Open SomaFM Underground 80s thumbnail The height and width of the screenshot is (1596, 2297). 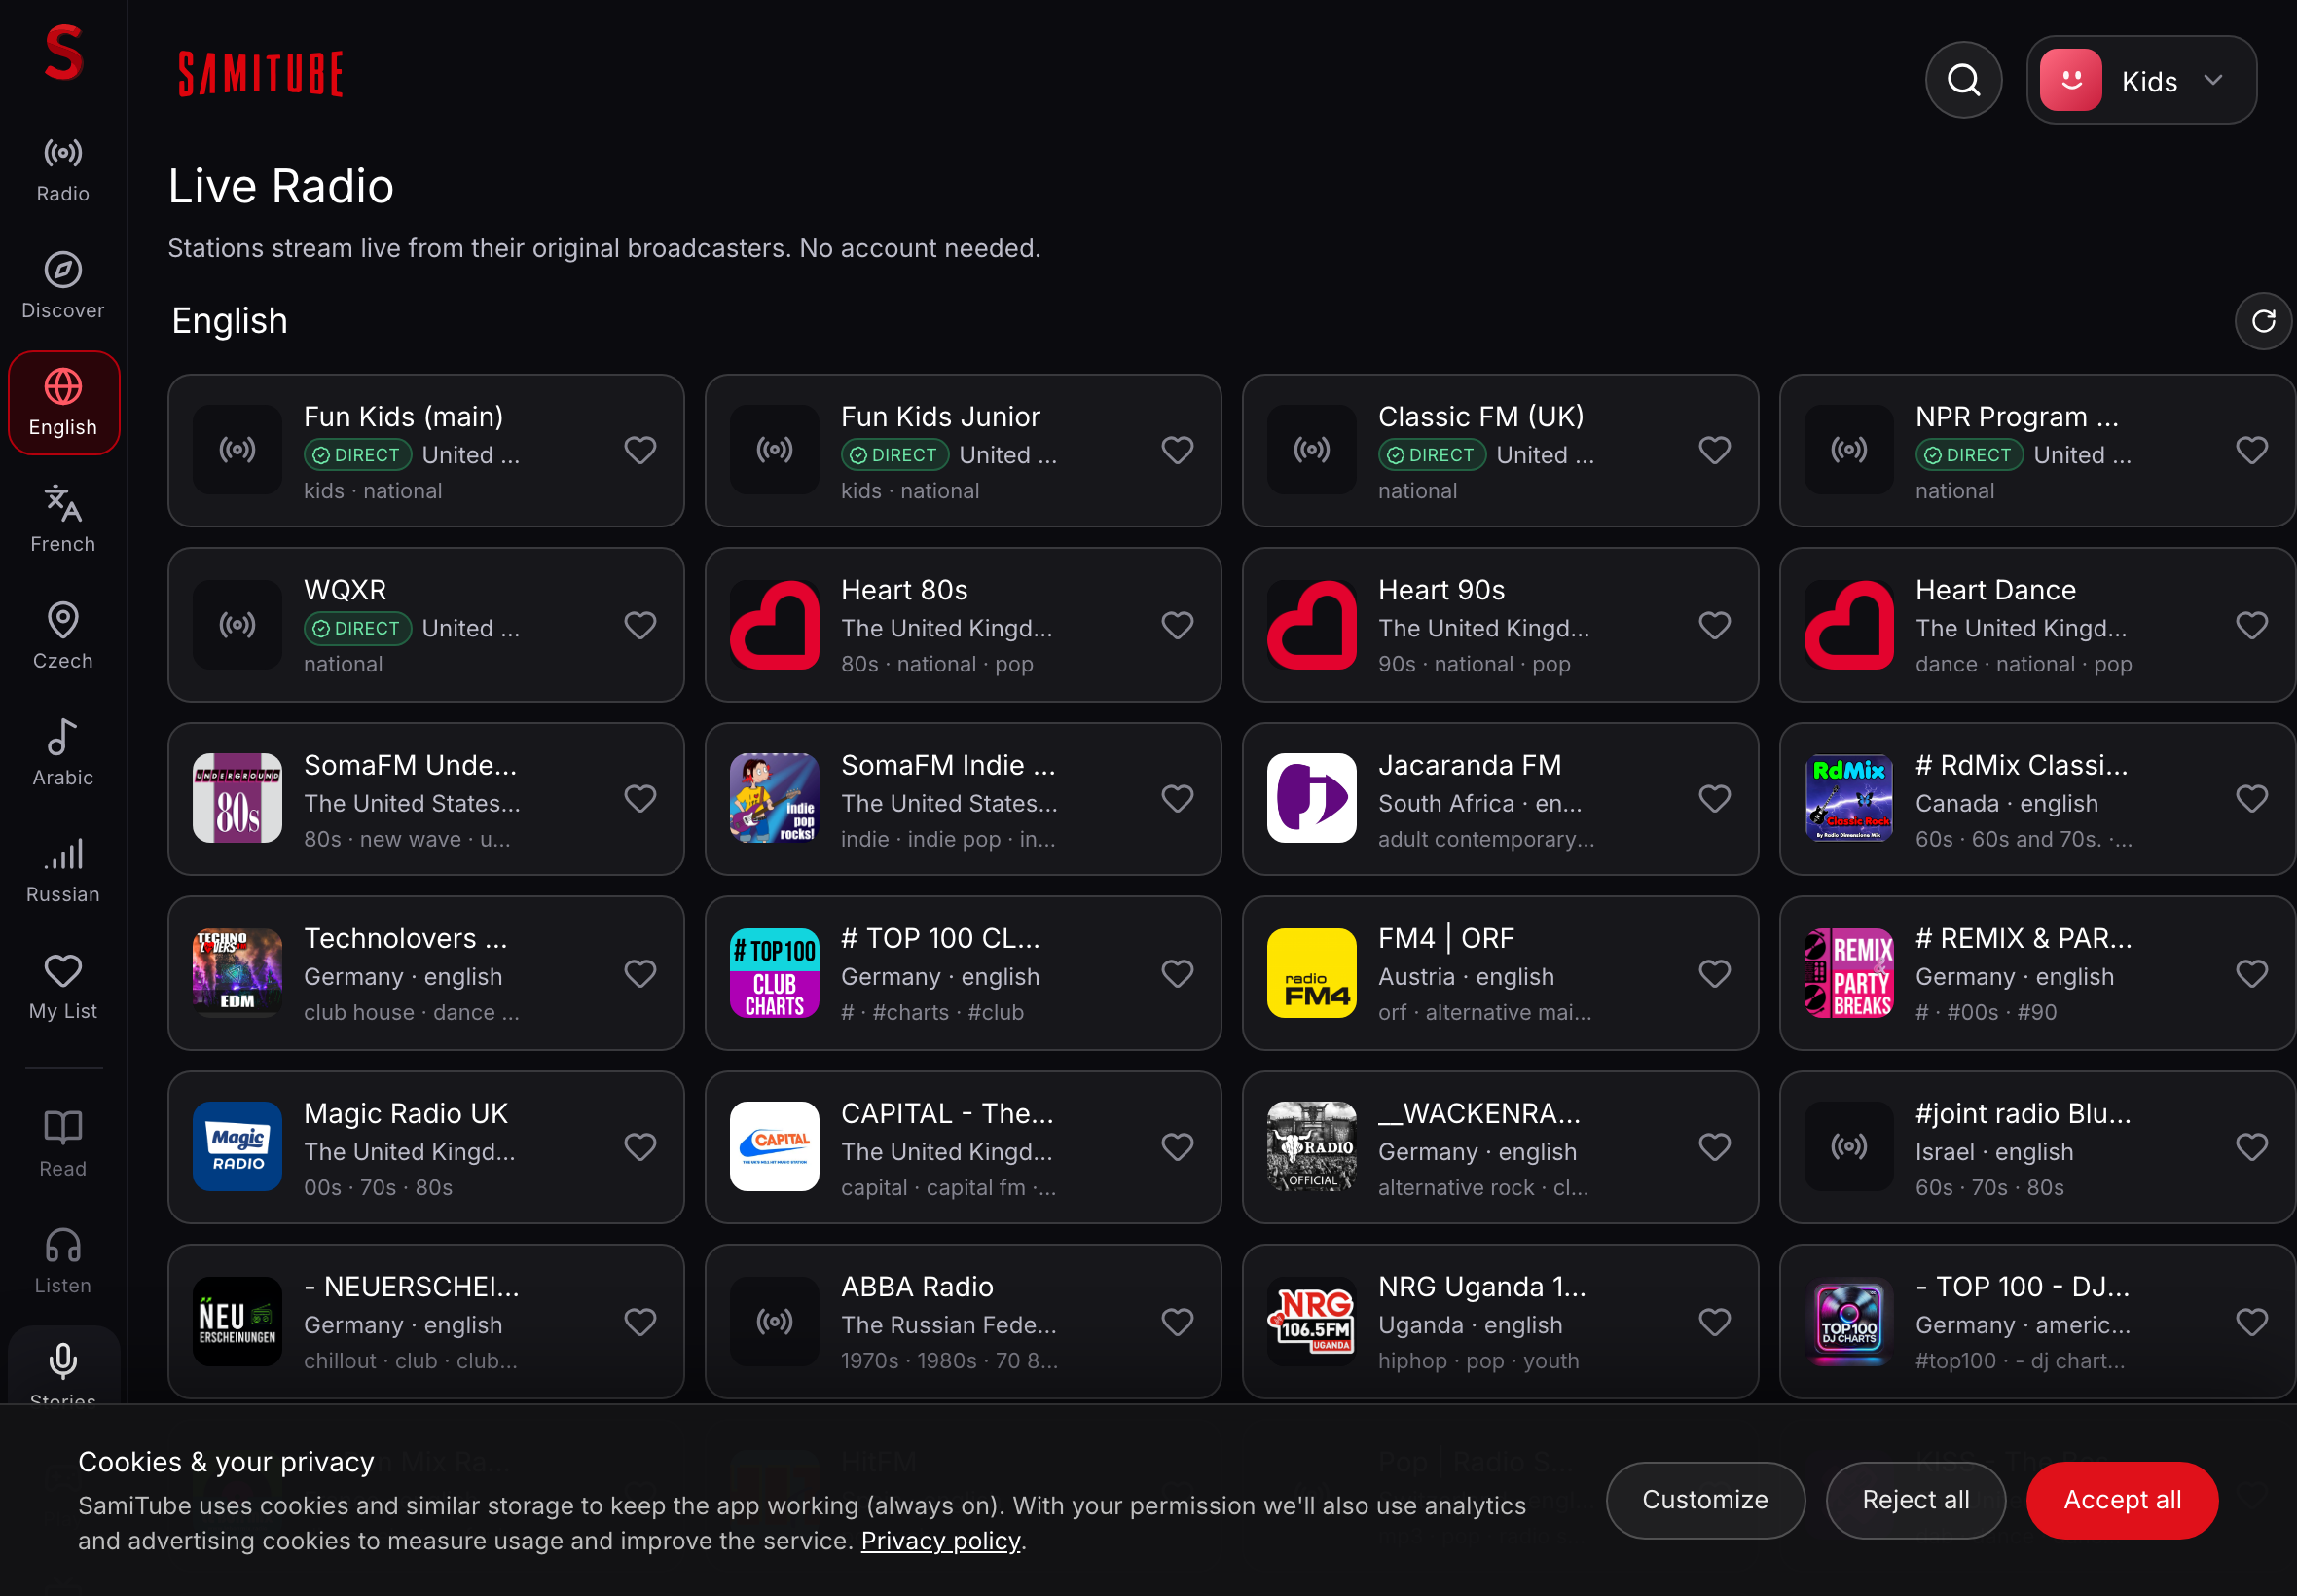[x=237, y=798]
